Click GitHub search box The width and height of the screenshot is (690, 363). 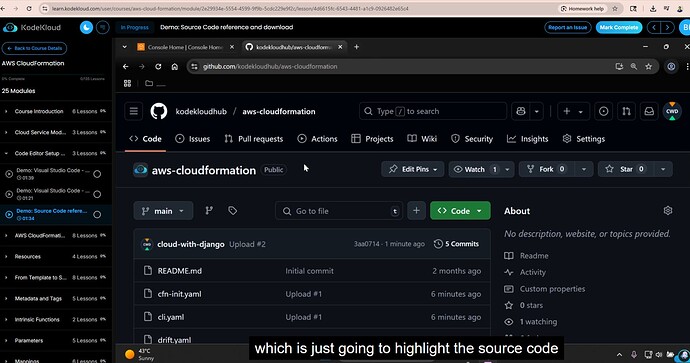click(433, 111)
